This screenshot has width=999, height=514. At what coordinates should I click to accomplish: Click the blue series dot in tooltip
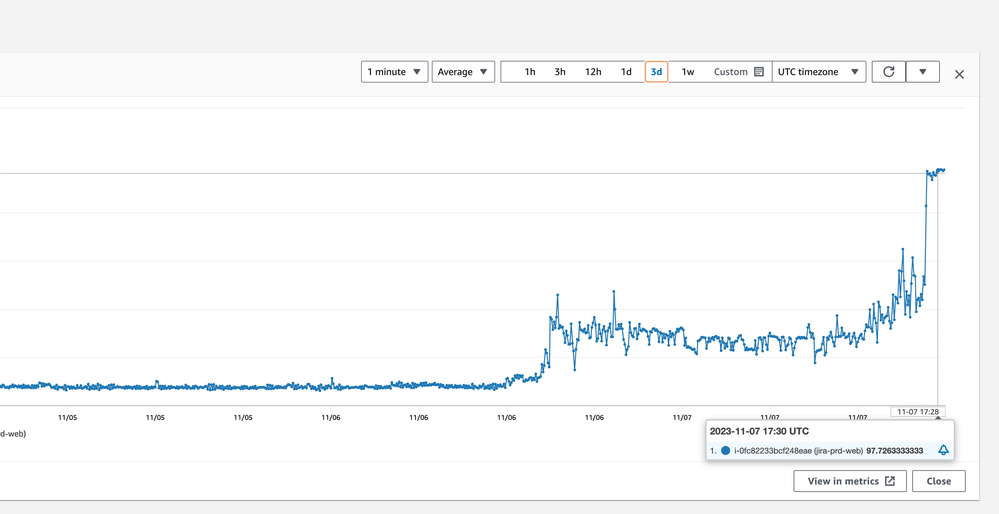pos(725,450)
